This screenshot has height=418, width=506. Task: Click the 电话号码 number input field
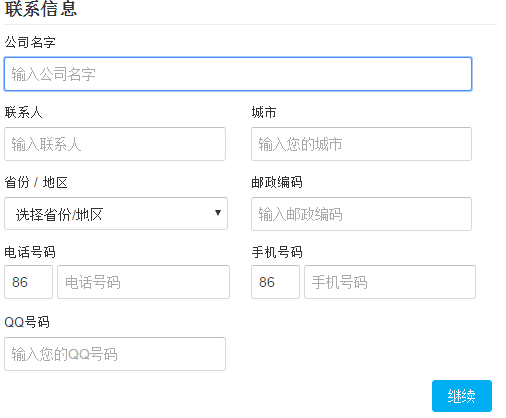coord(143,282)
